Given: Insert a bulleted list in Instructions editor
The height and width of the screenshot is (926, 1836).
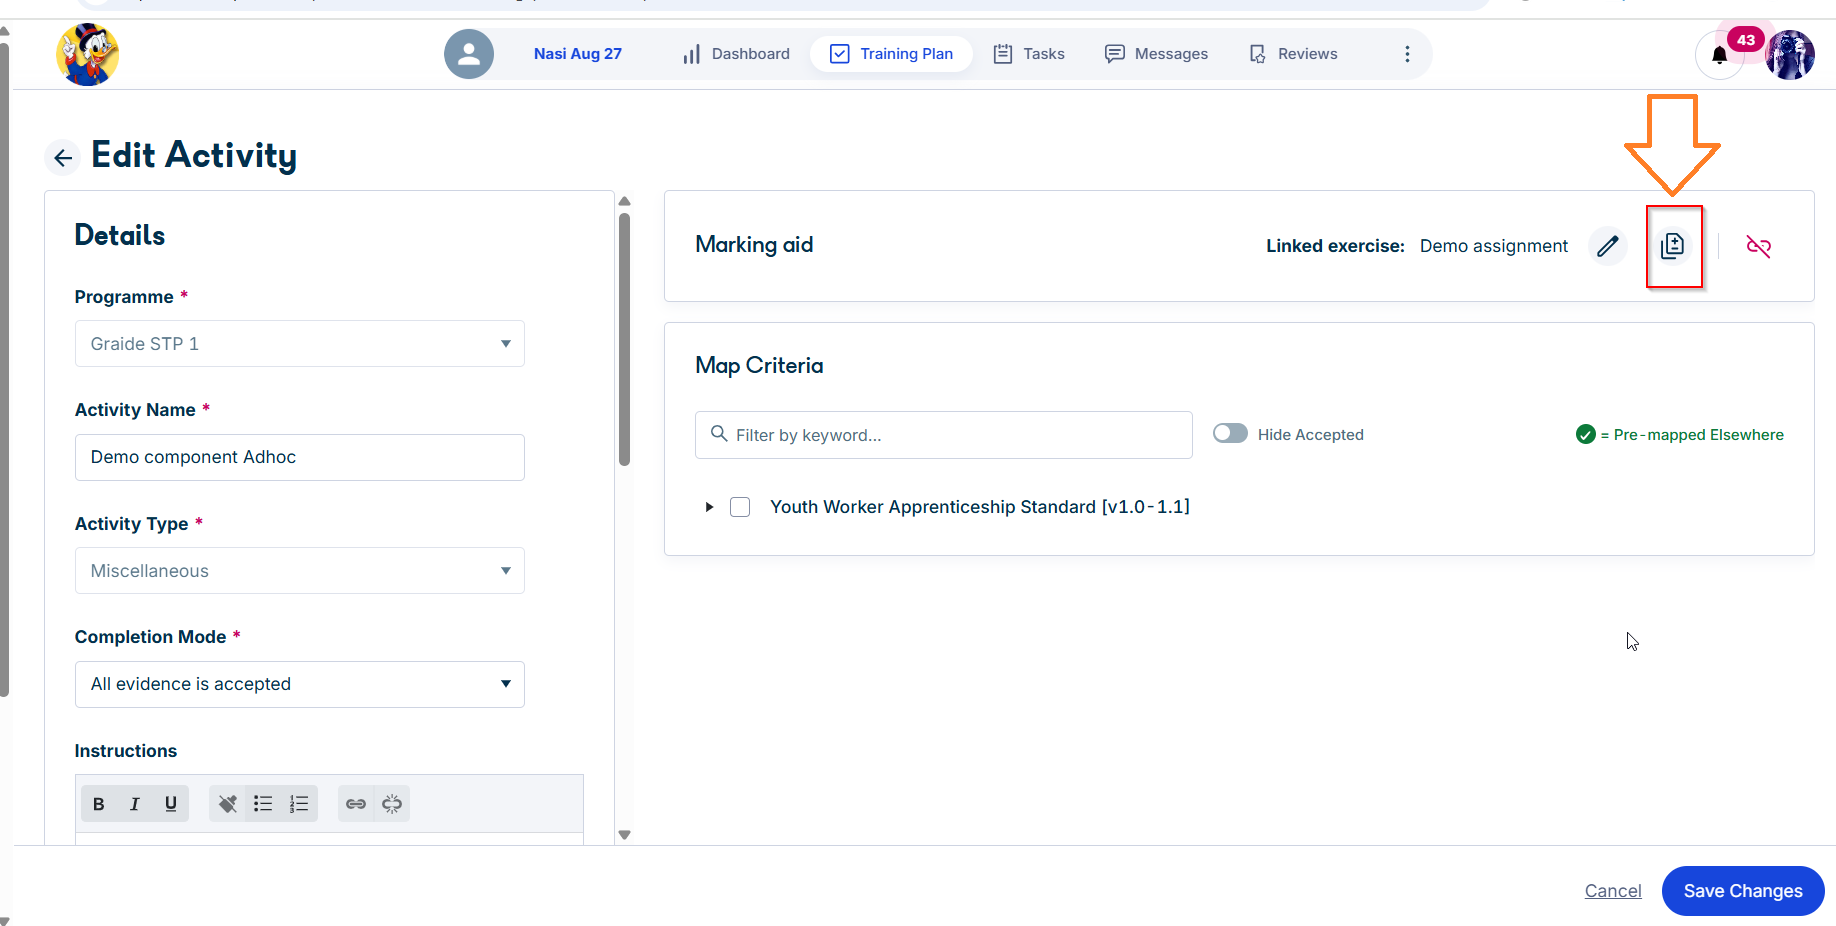Looking at the screenshot, I should tap(263, 804).
